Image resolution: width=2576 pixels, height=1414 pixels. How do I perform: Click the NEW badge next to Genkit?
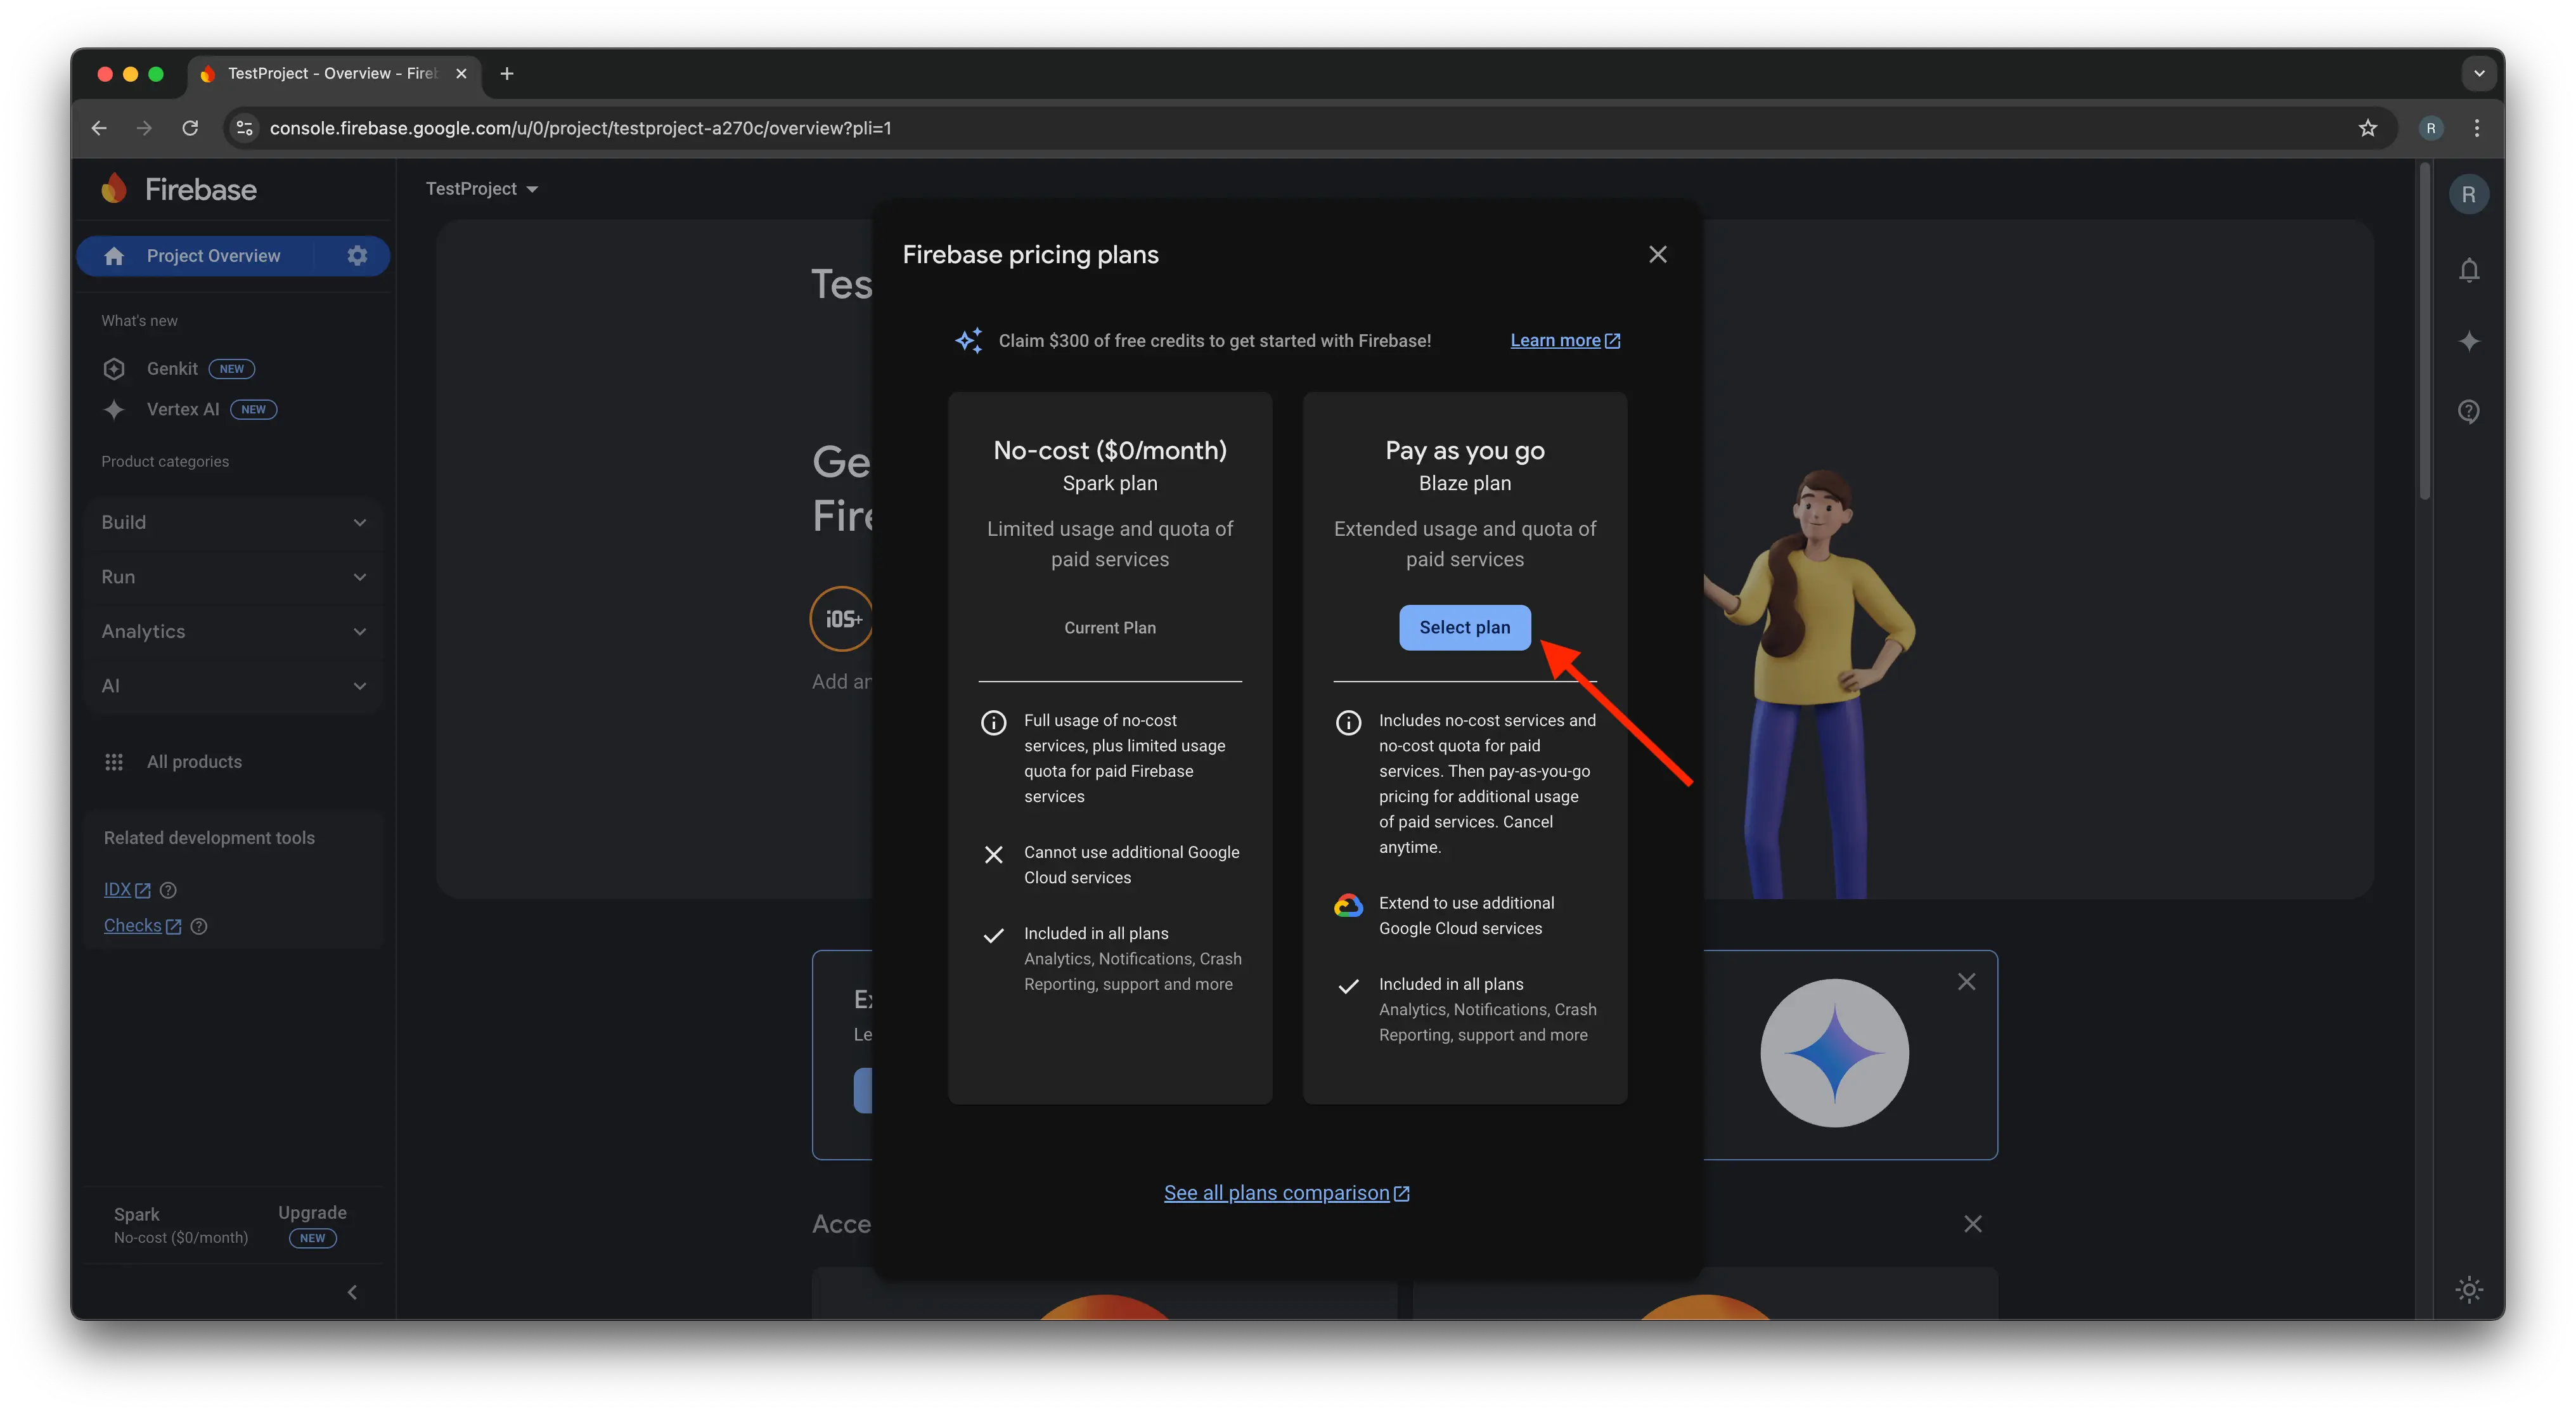coord(231,369)
